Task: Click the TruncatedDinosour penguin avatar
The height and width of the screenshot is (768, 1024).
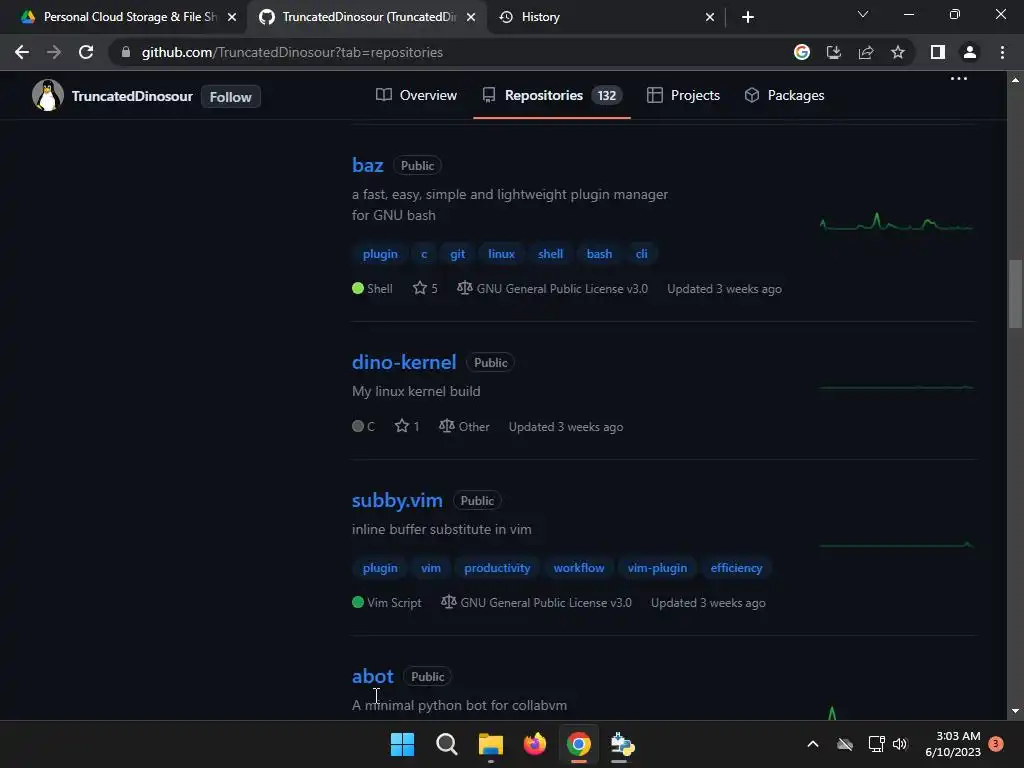Action: [x=48, y=95]
